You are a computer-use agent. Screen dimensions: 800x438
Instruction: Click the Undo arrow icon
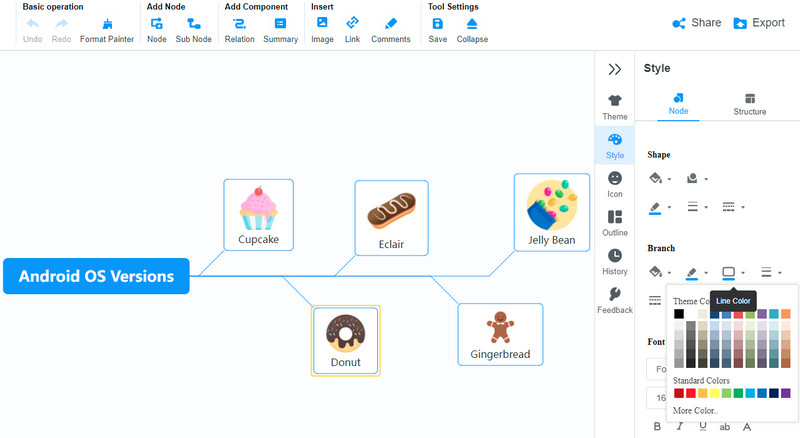(33, 23)
